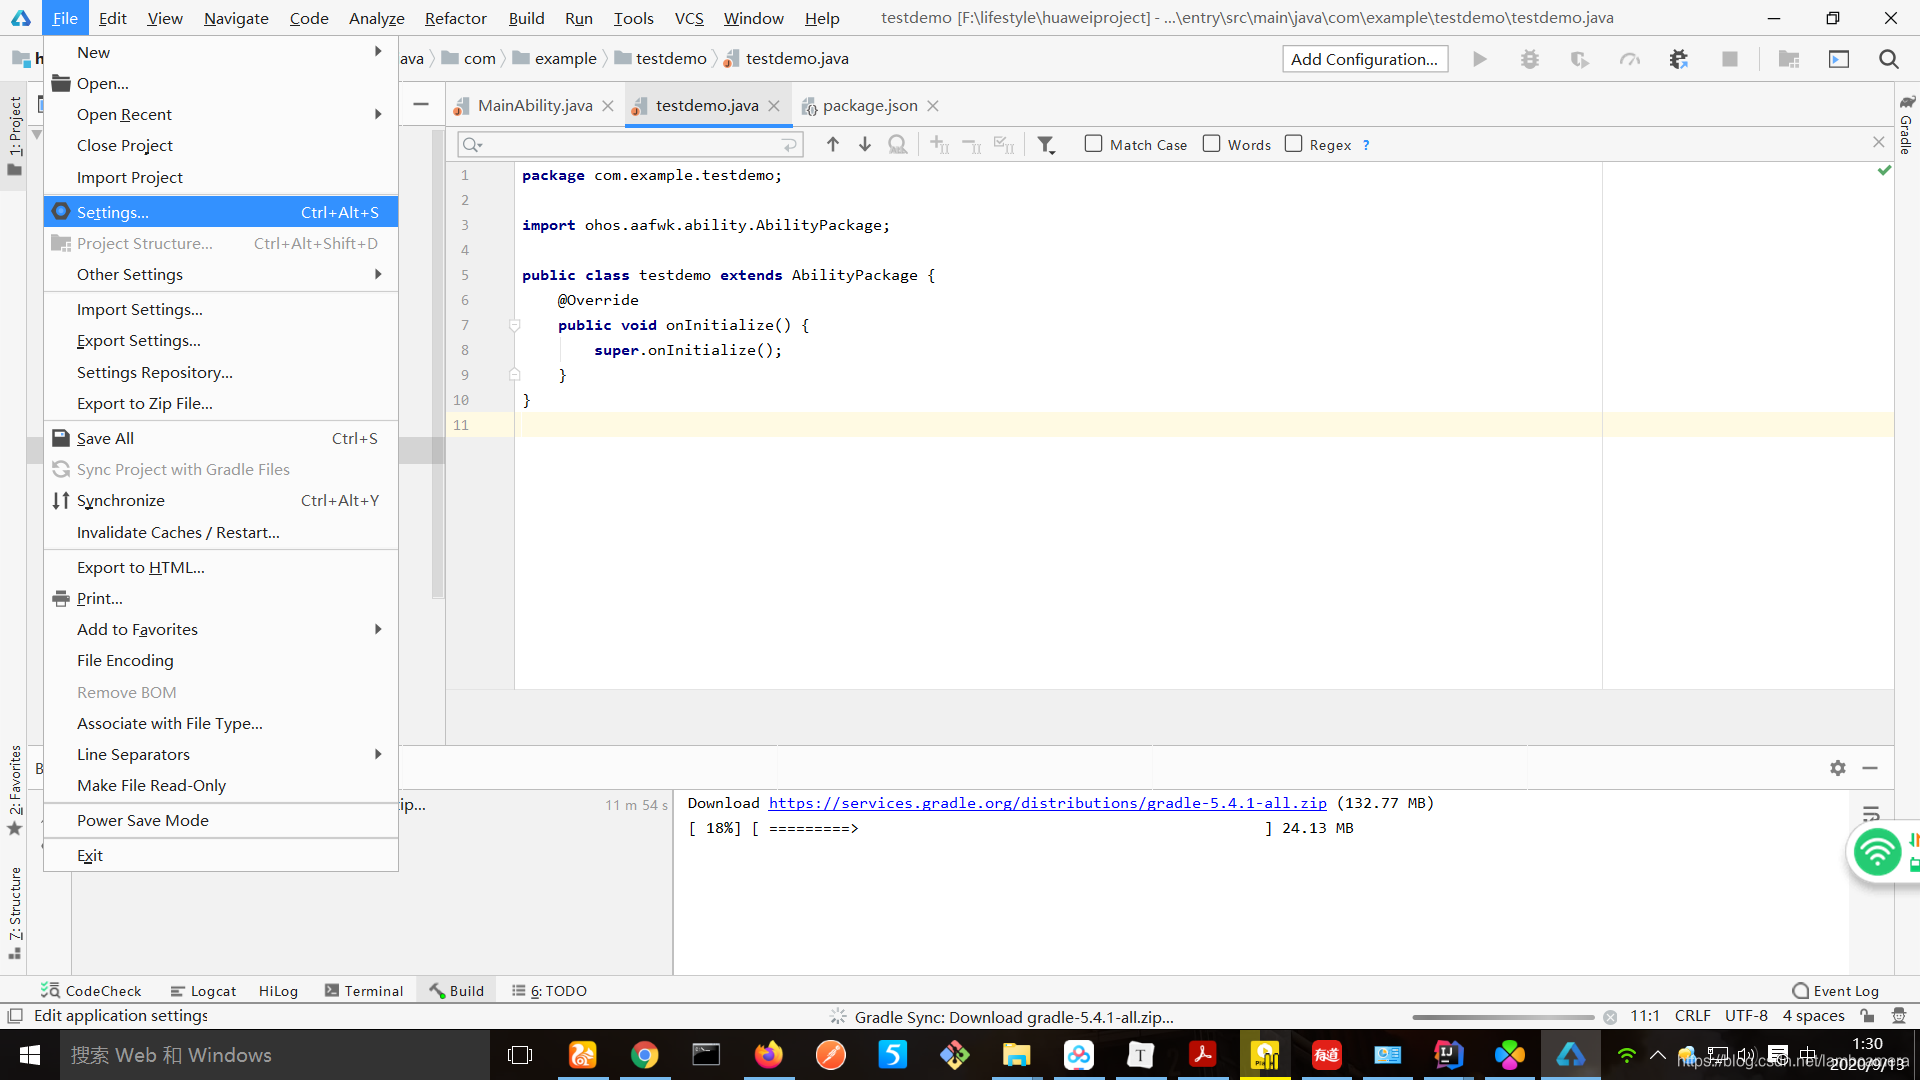This screenshot has height=1080, width=1920.
Task: Open File Explorer from the taskbar
Action: pyautogui.click(x=1016, y=1055)
